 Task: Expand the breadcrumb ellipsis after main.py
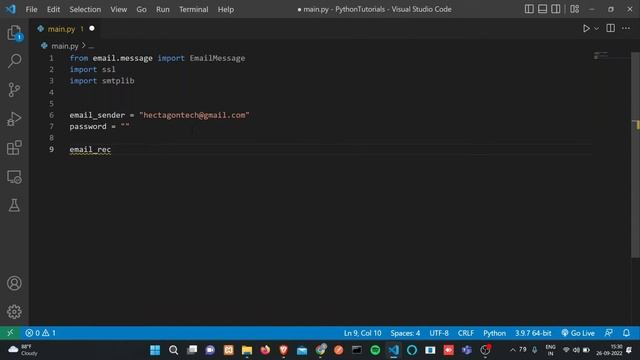click(91, 46)
